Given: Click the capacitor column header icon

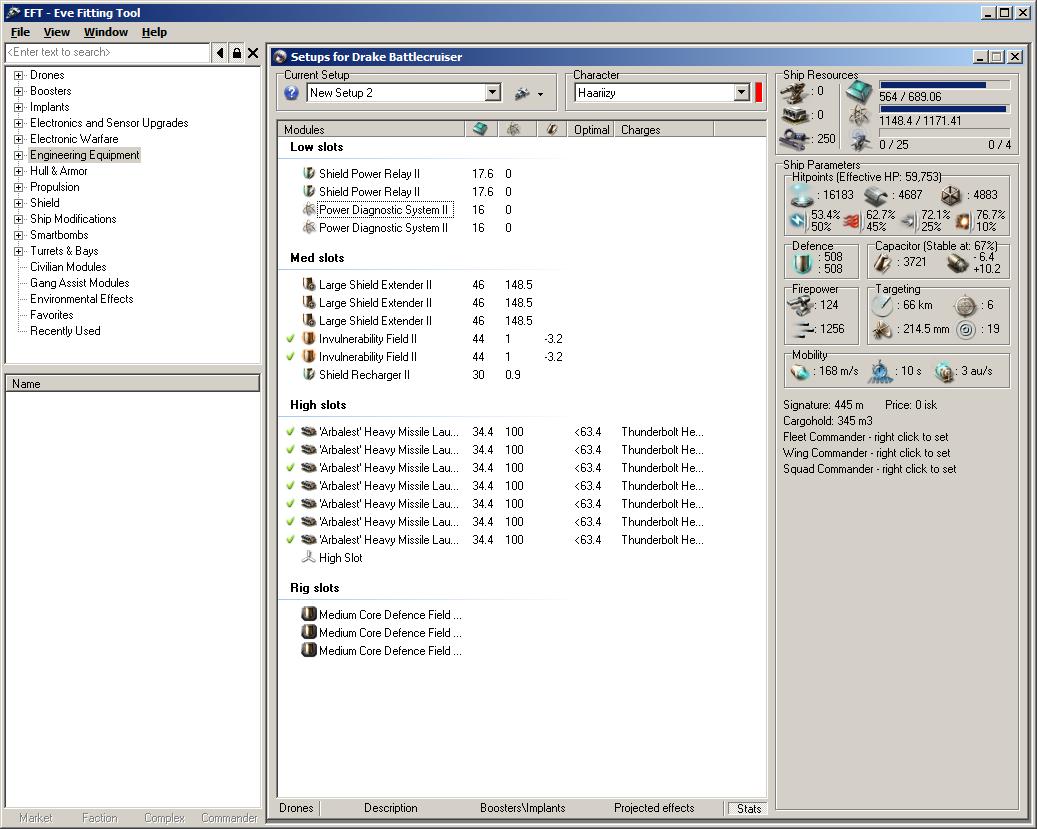Looking at the screenshot, I should [x=552, y=130].
